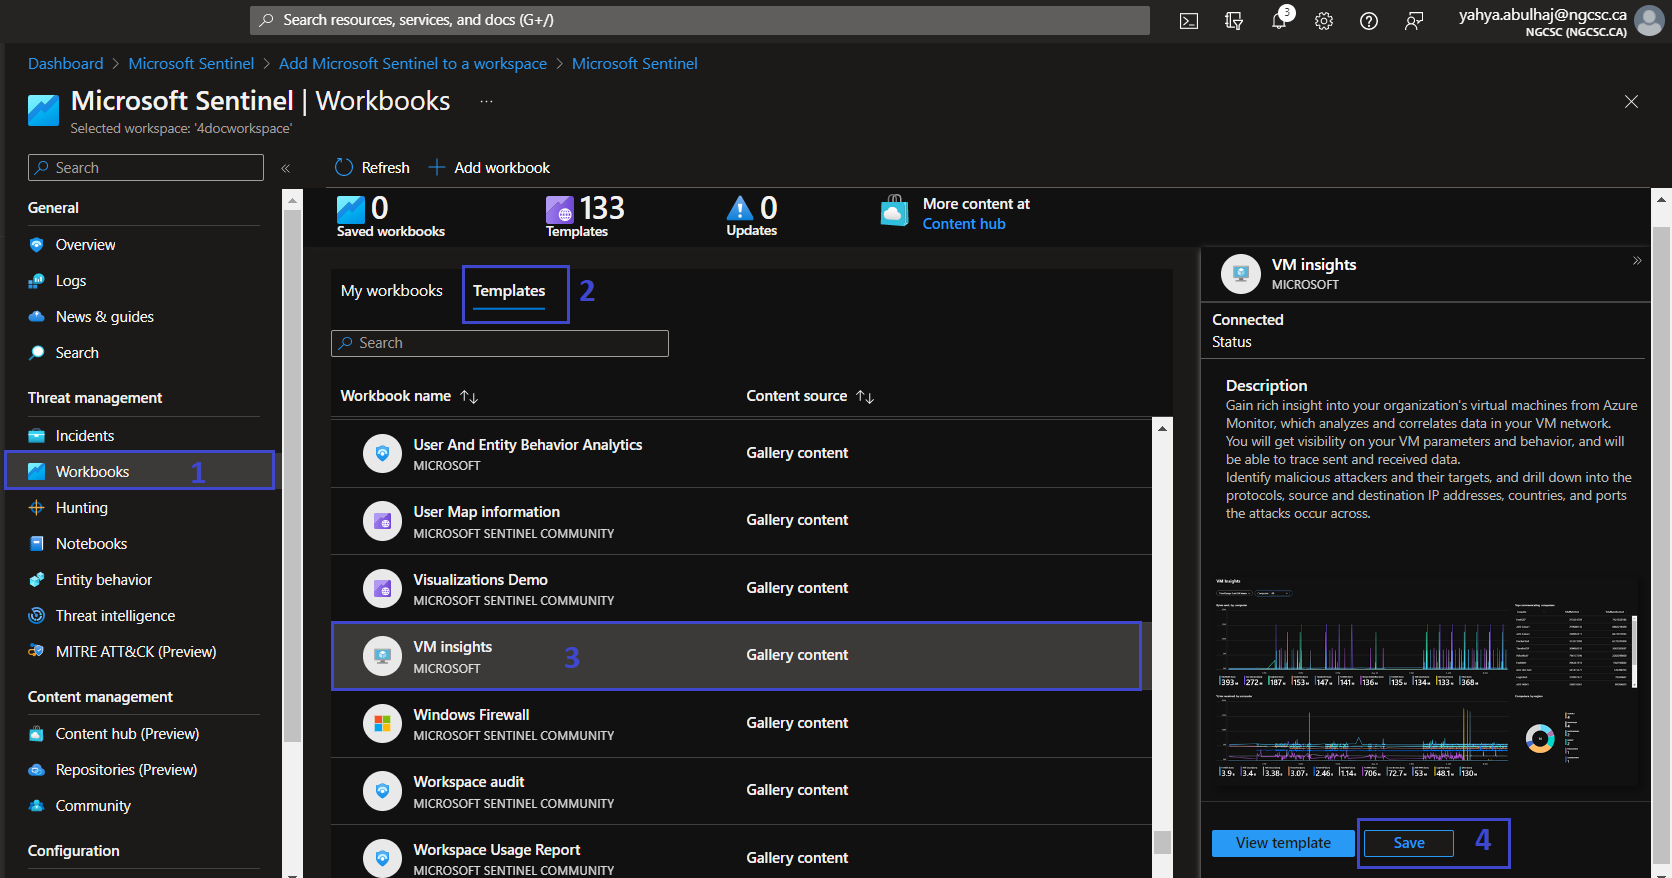Click Workspace audit shield icon
Image resolution: width=1672 pixels, height=878 pixels.
tap(382, 791)
